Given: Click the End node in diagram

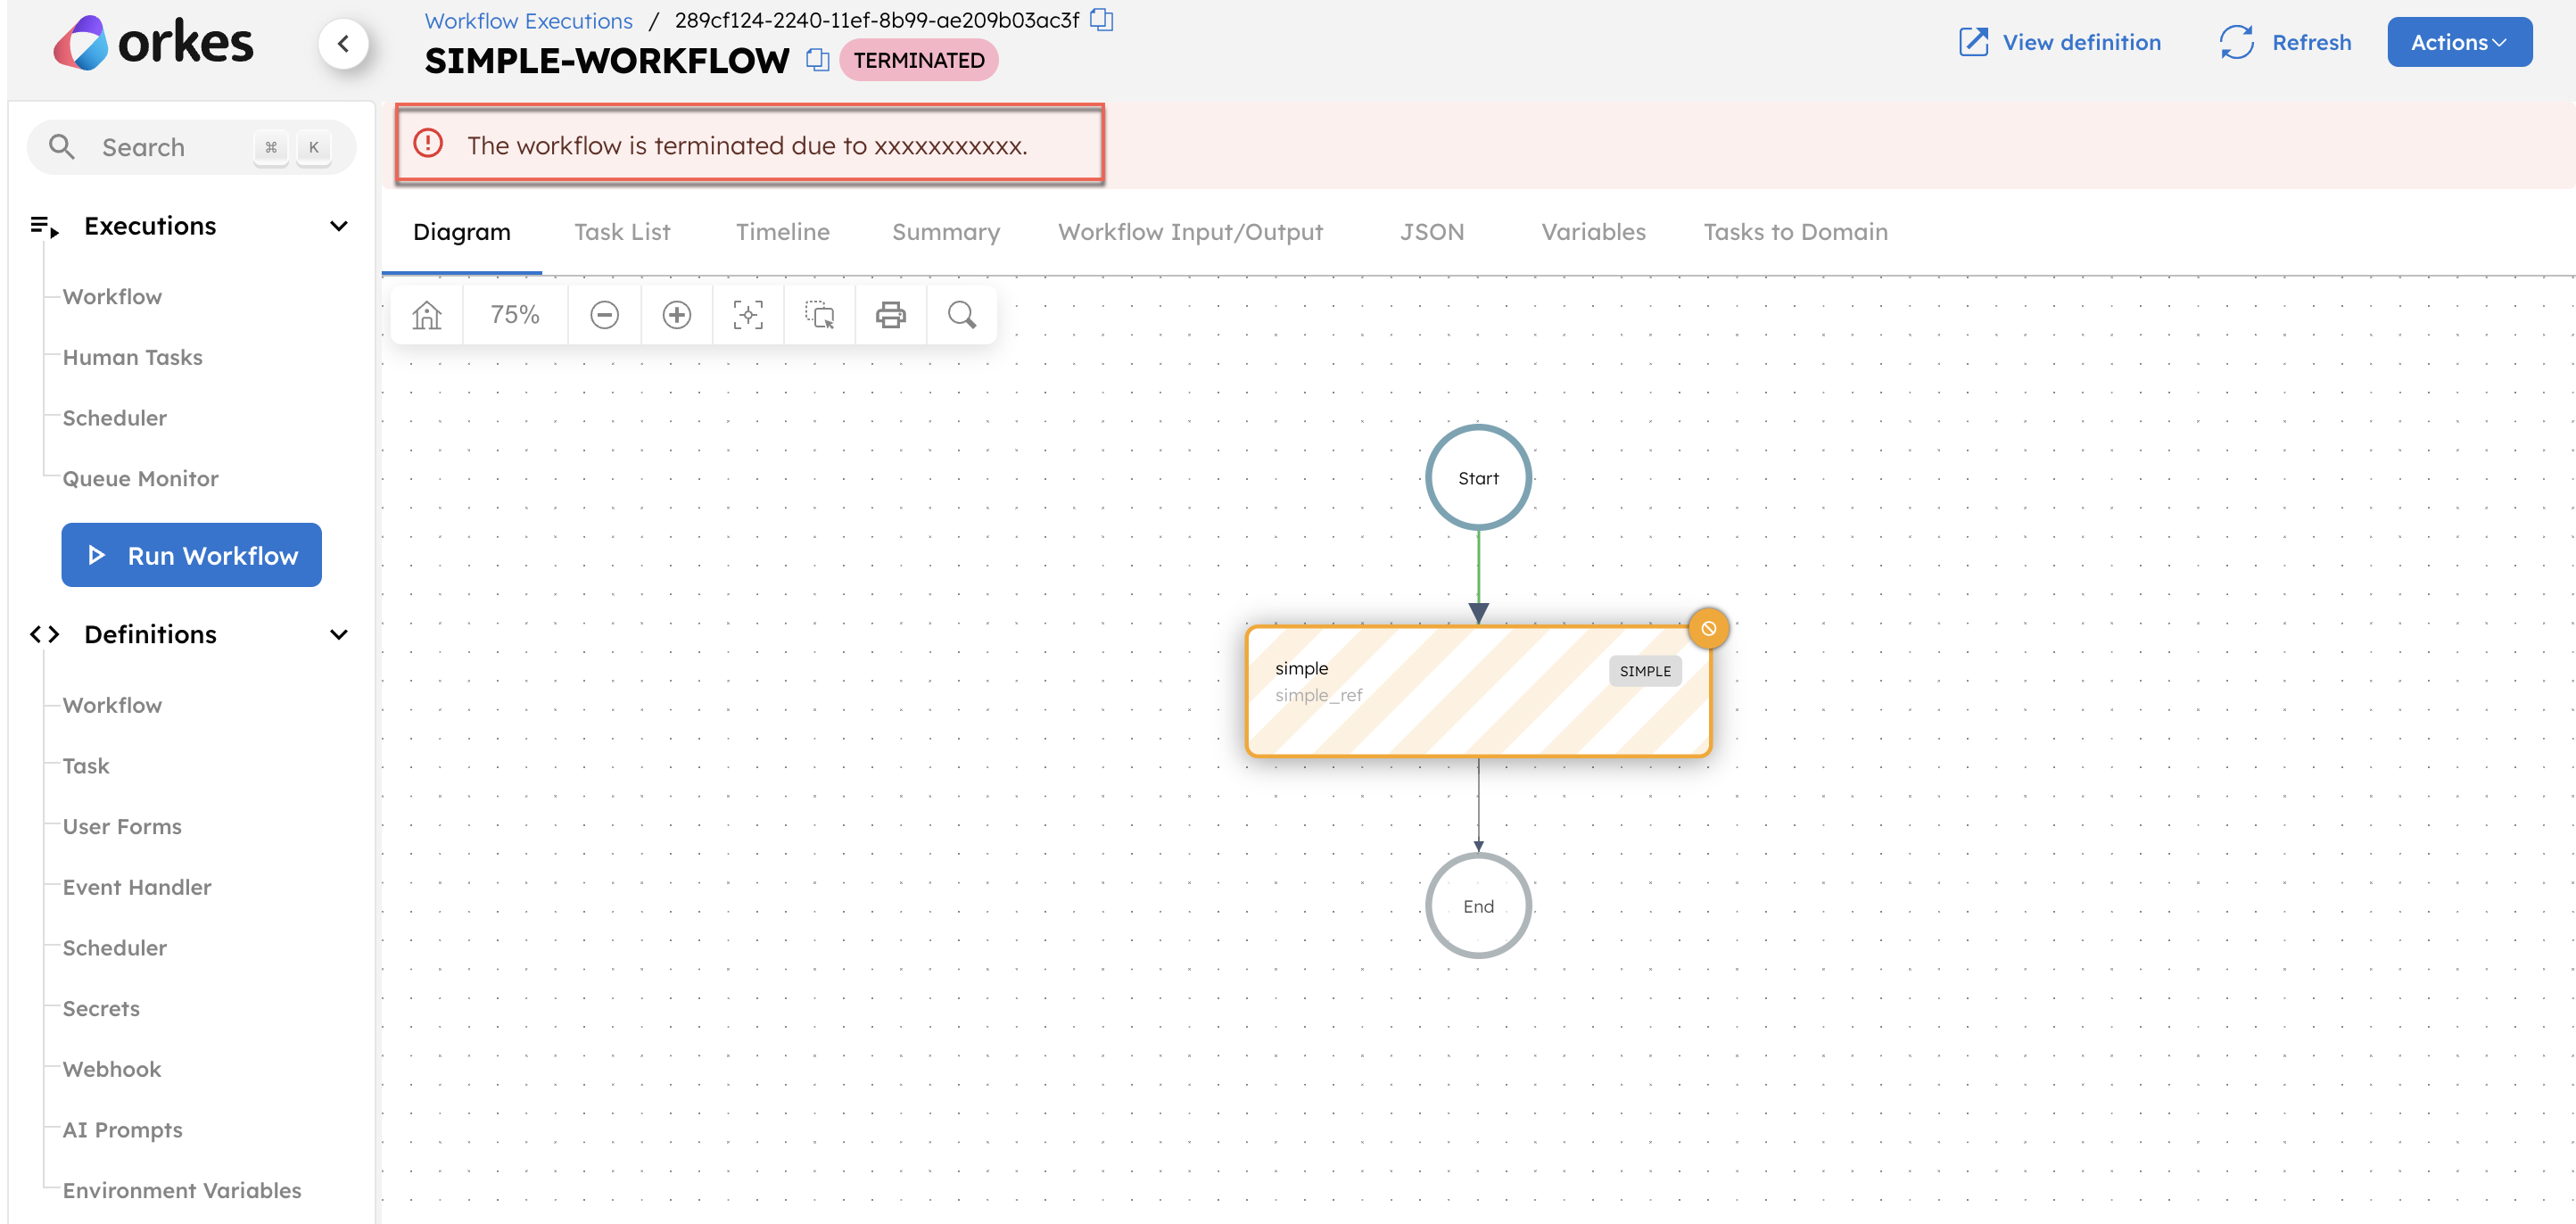Looking at the screenshot, I should (x=1478, y=905).
